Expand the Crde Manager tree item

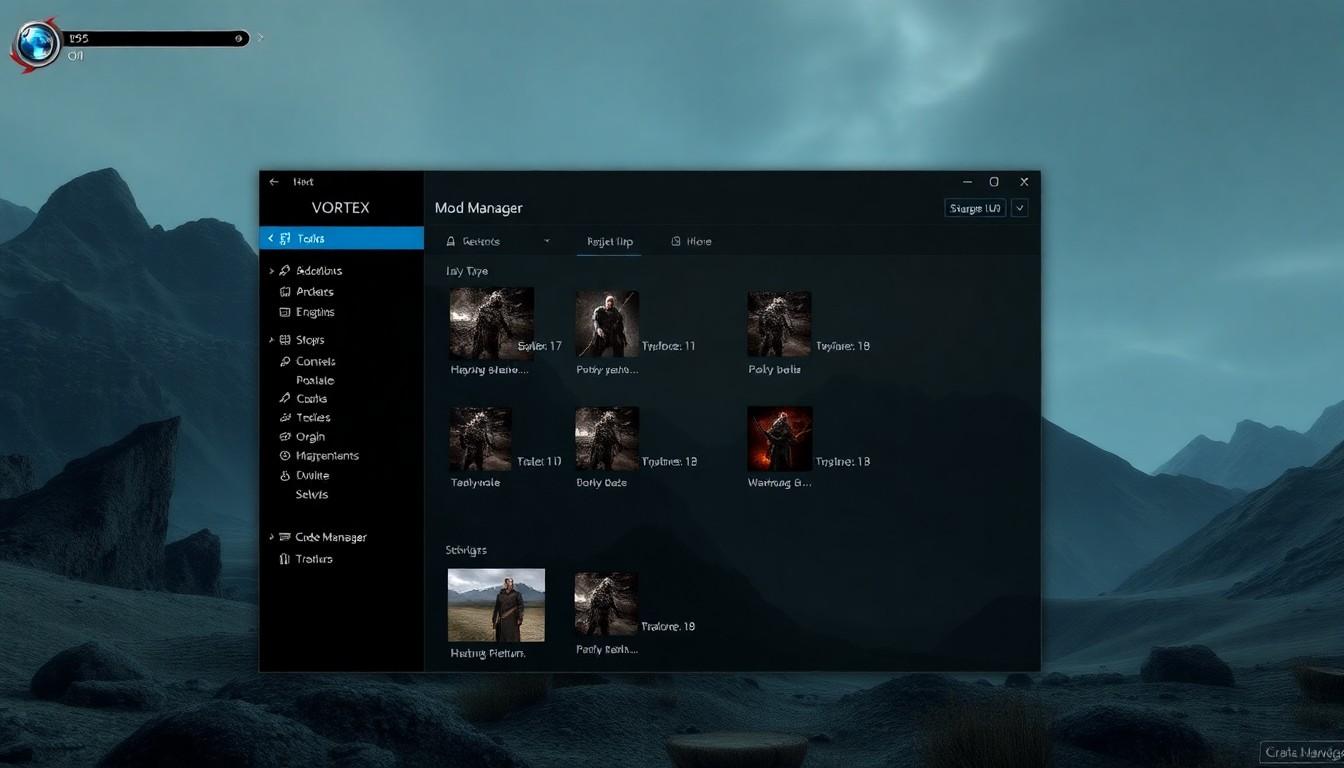pos(271,538)
